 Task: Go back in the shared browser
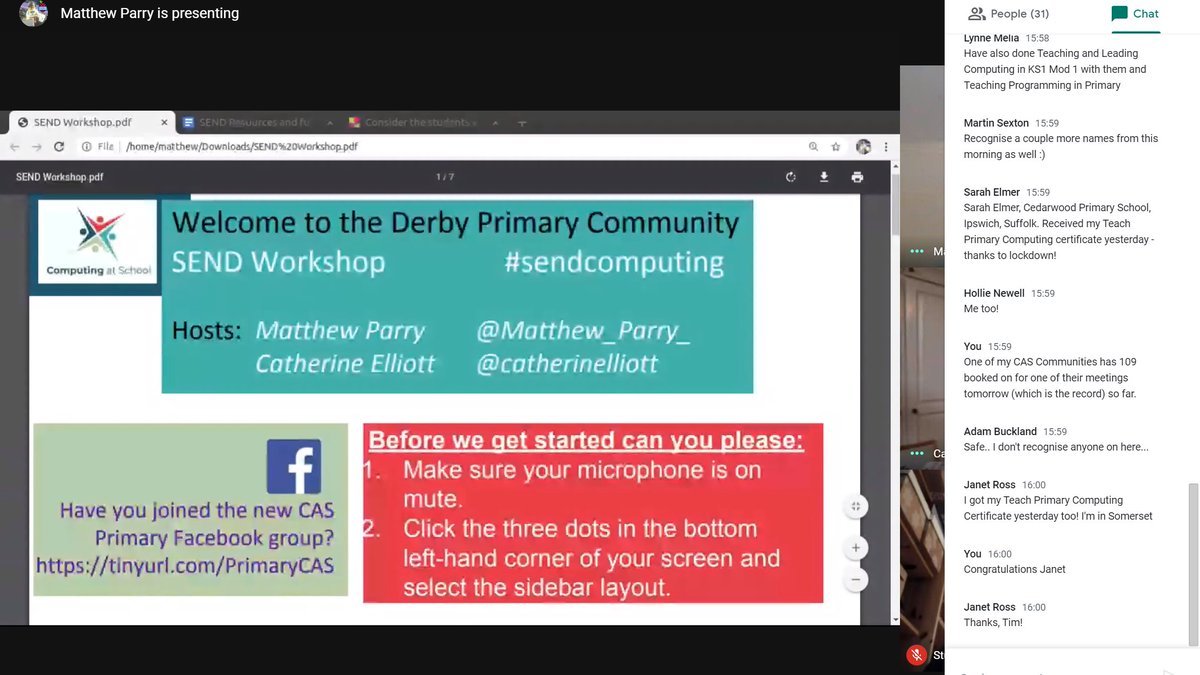(14, 146)
